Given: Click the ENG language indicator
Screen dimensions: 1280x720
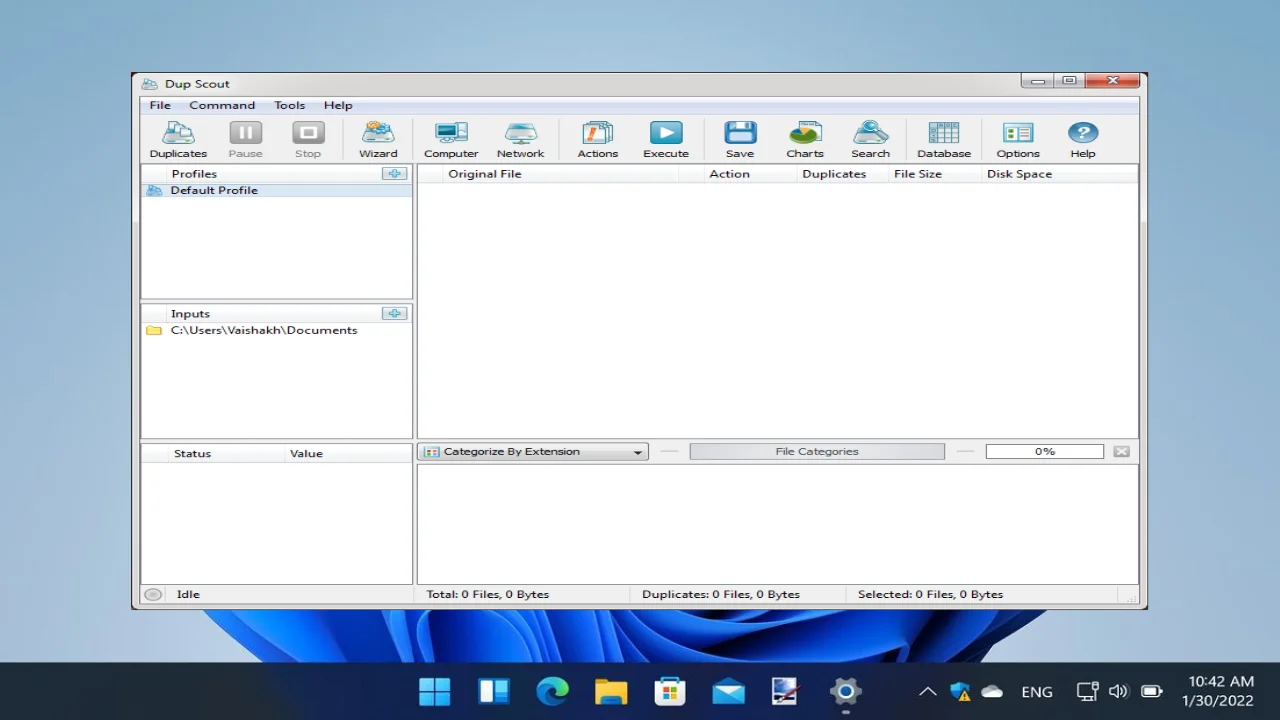Looking at the screenshot, I should [1037, 692].
